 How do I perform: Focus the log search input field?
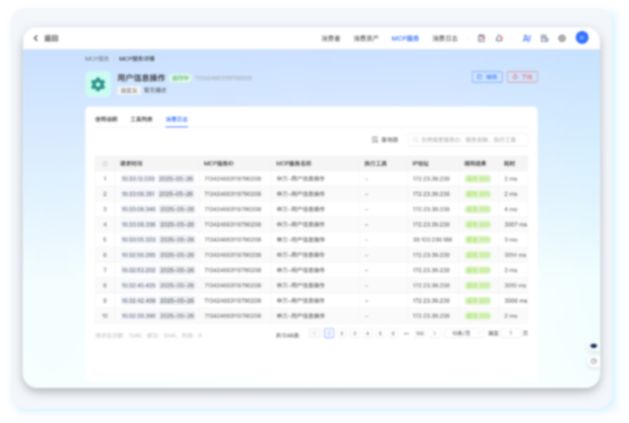coord(468,140)
